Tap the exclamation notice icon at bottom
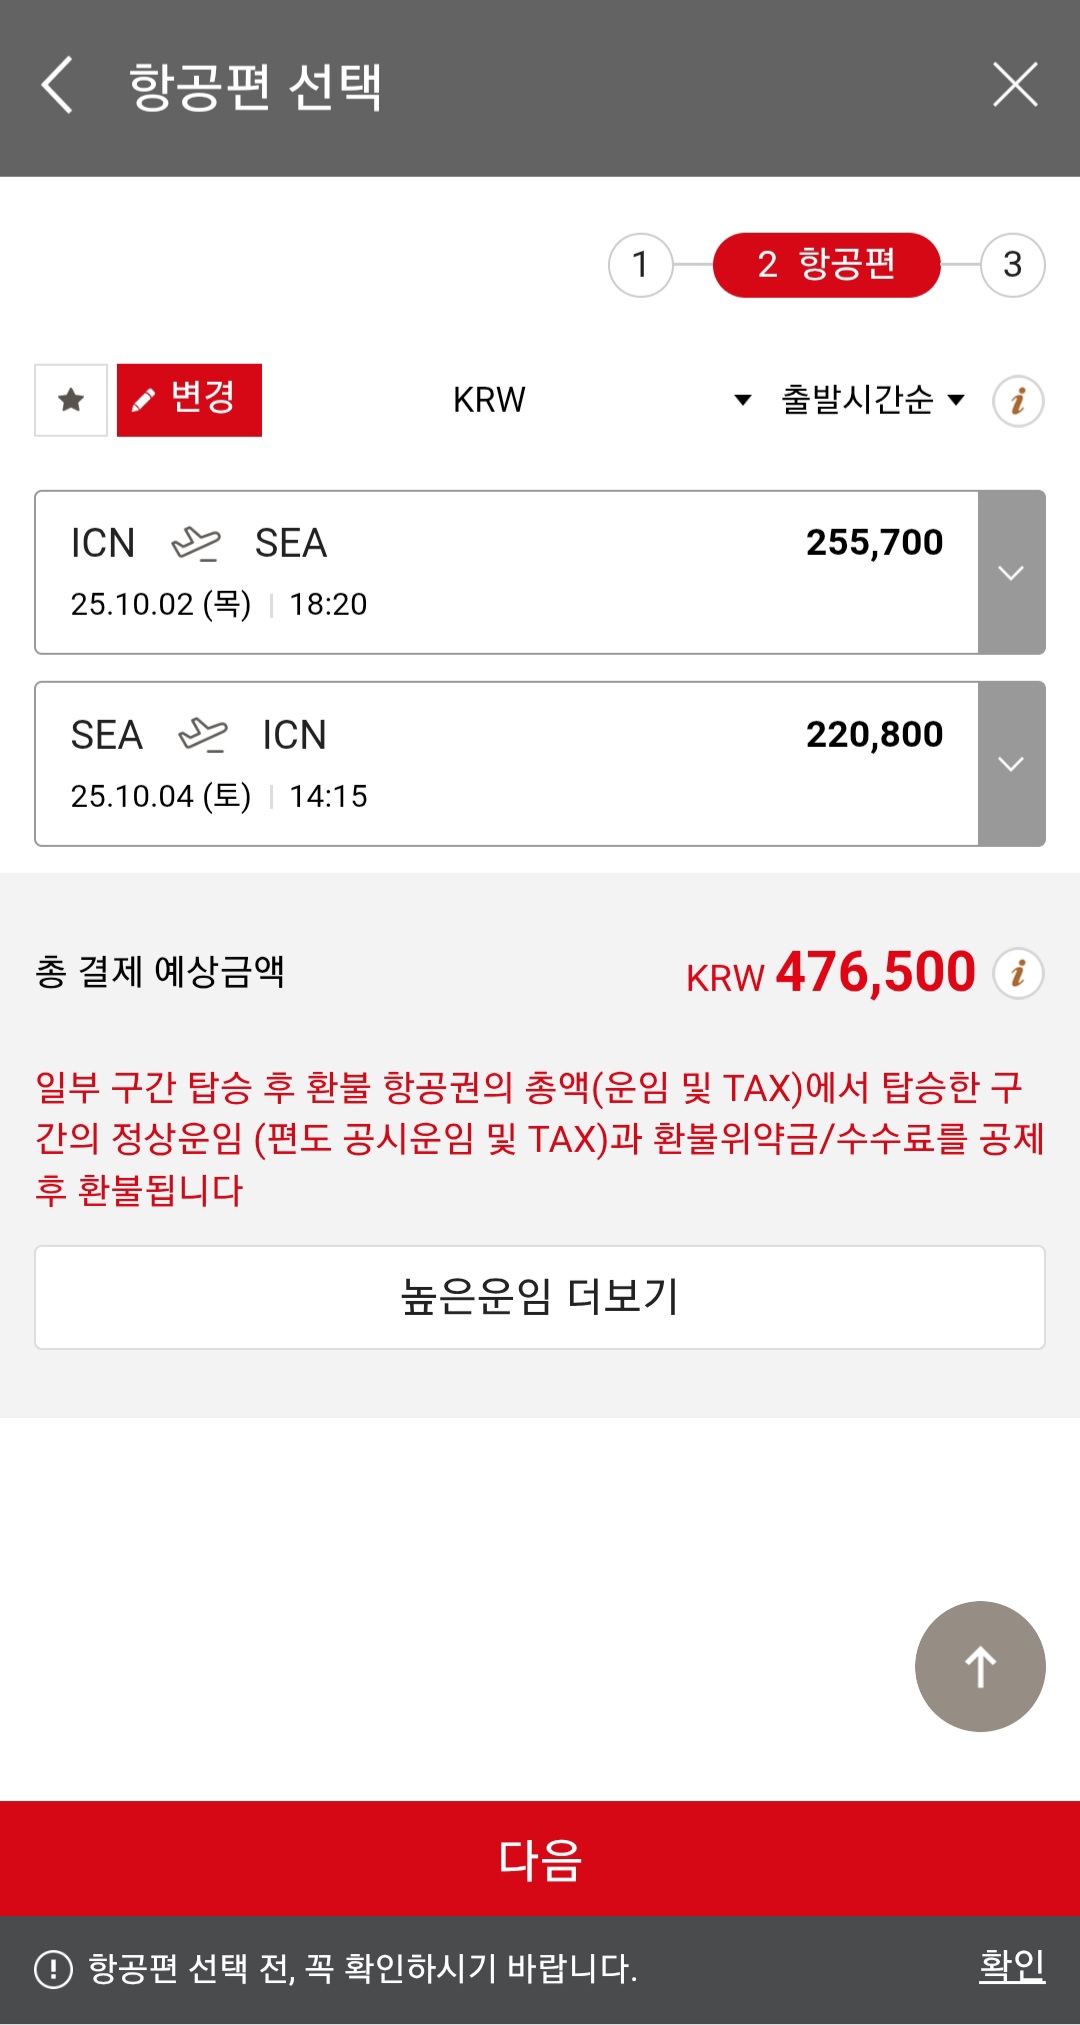 coord(53,1969)
